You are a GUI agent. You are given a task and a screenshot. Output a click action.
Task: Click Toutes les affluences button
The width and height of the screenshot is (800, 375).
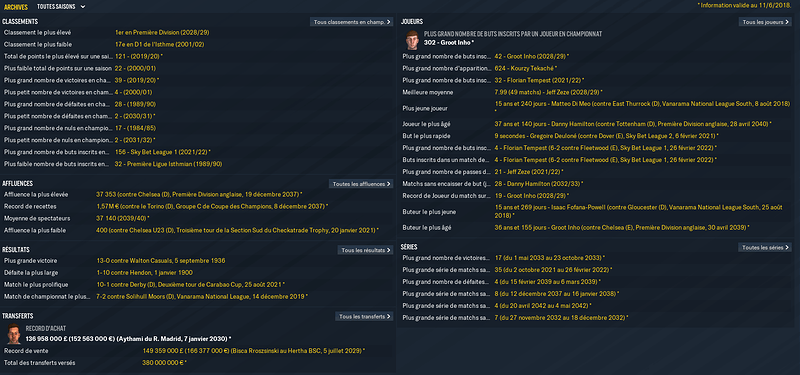[x=361, y=184]
